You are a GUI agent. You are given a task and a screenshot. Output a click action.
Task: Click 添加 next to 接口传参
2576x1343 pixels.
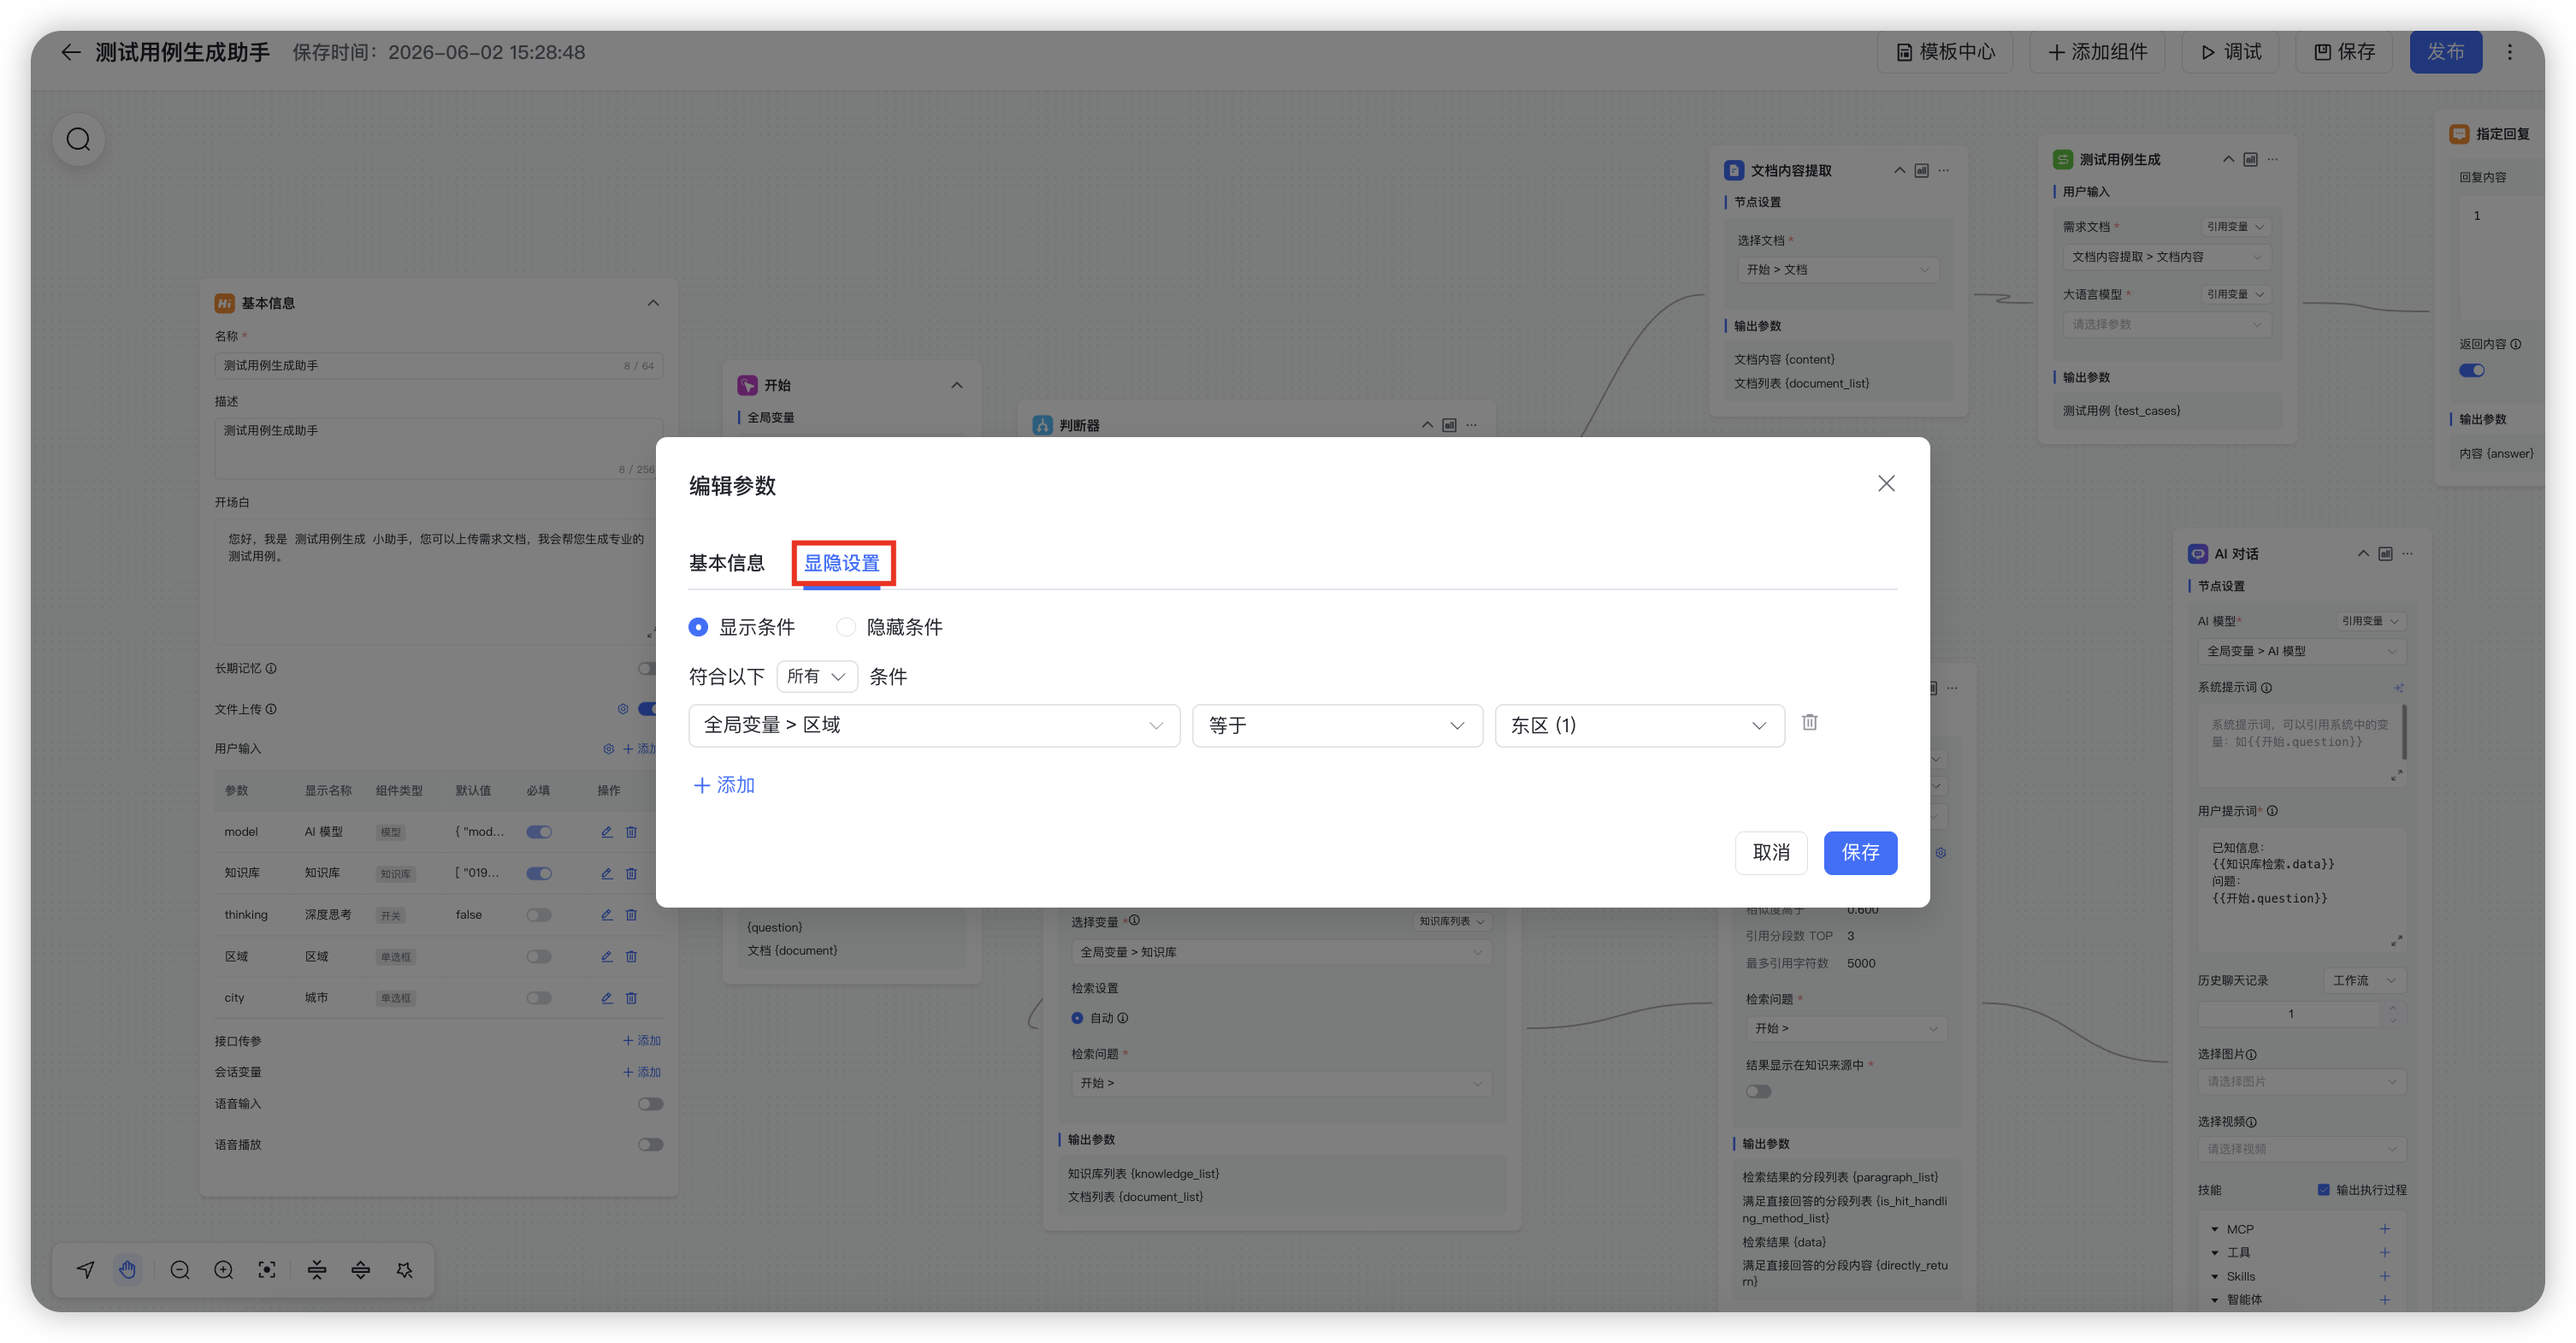(x=642, y=1041)
